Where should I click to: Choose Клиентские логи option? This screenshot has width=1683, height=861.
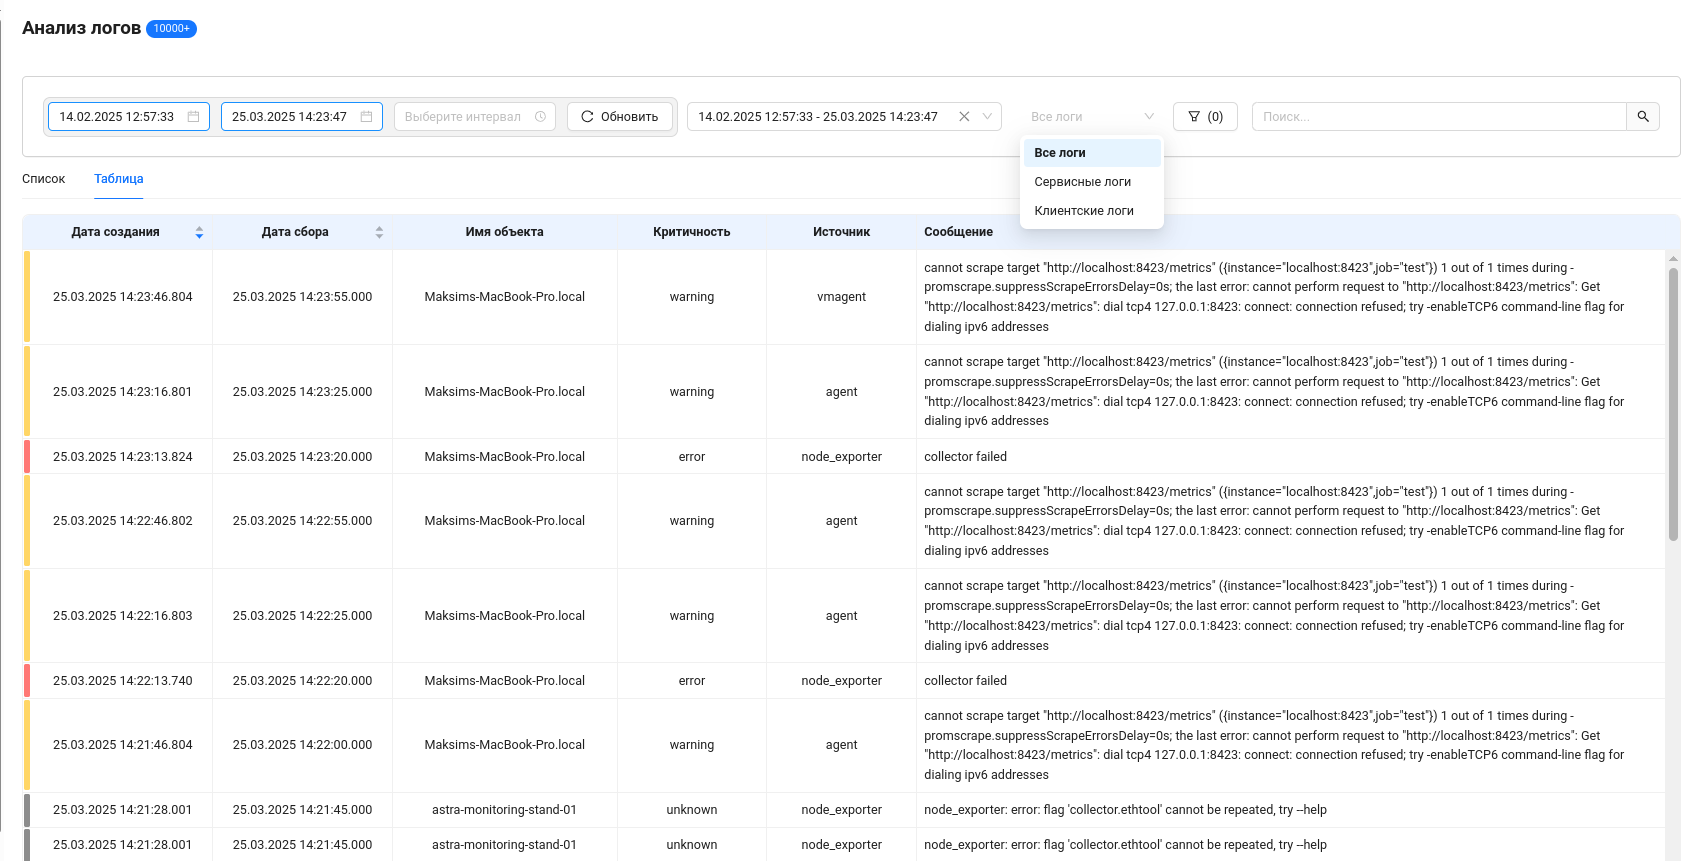(x=1084, y=211)
